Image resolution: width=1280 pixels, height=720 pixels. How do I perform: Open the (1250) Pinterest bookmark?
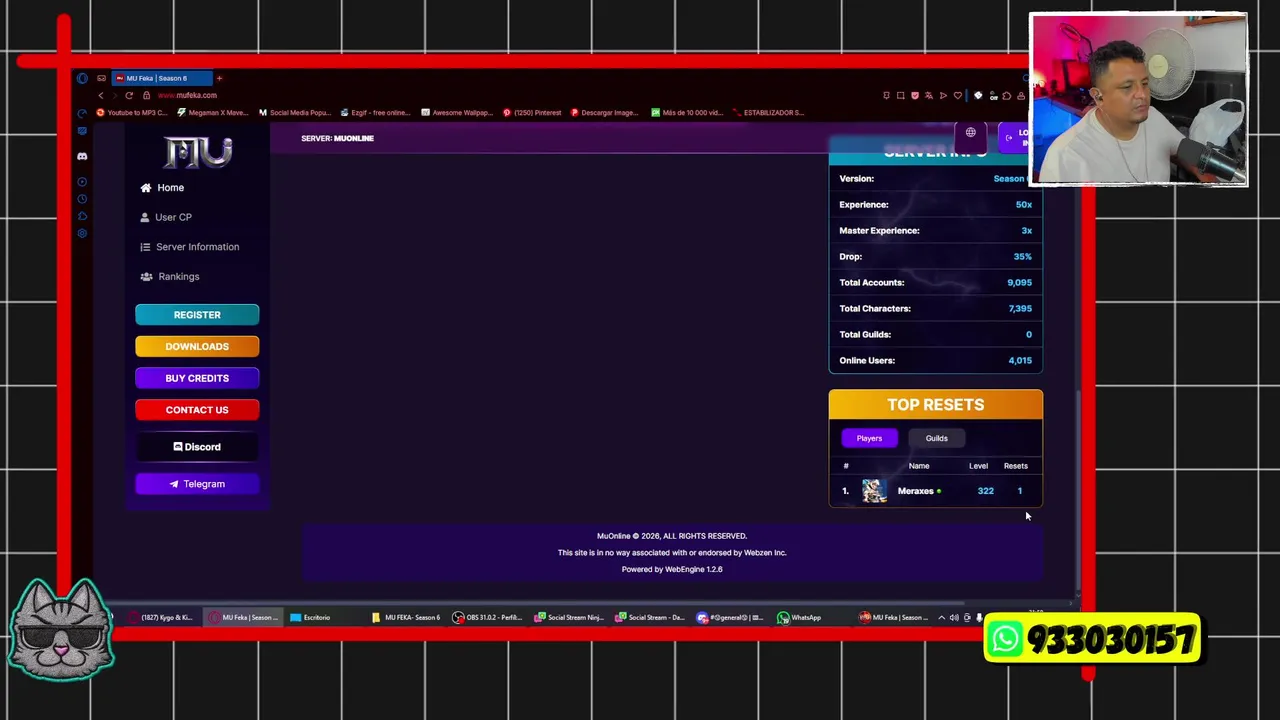pyautogui.click(x=532, y=113)
